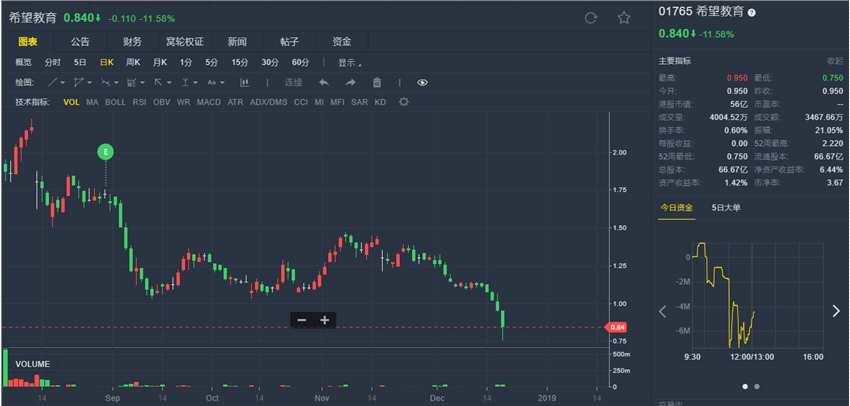850x406 pixels.
Task: Click the green E event marker
Action: click(106, 152)
